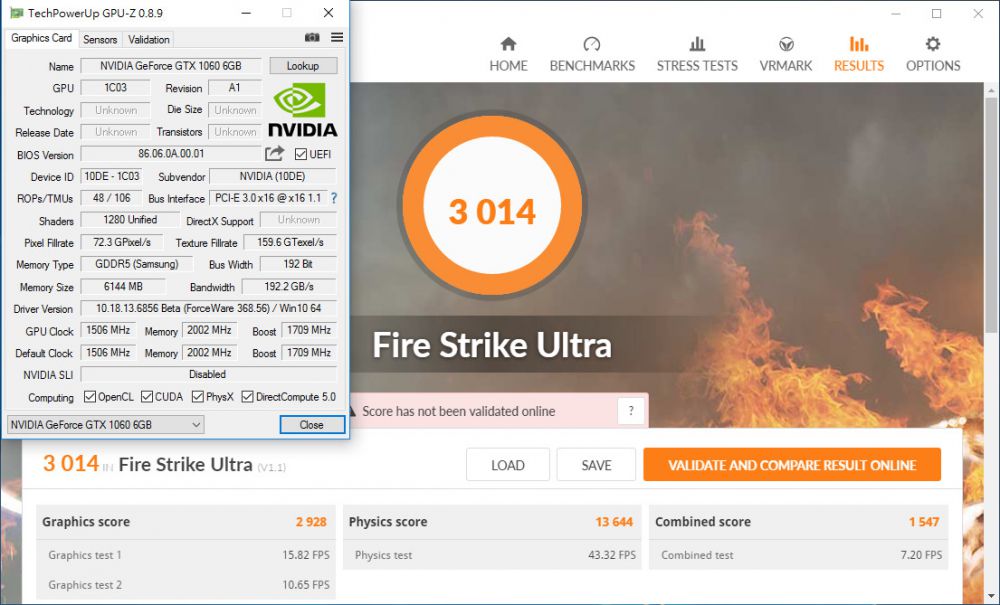Screen dimensions: 1000x605
Task: Click the GPU-Z screenshot camera icon
Action: pos(312,38)
